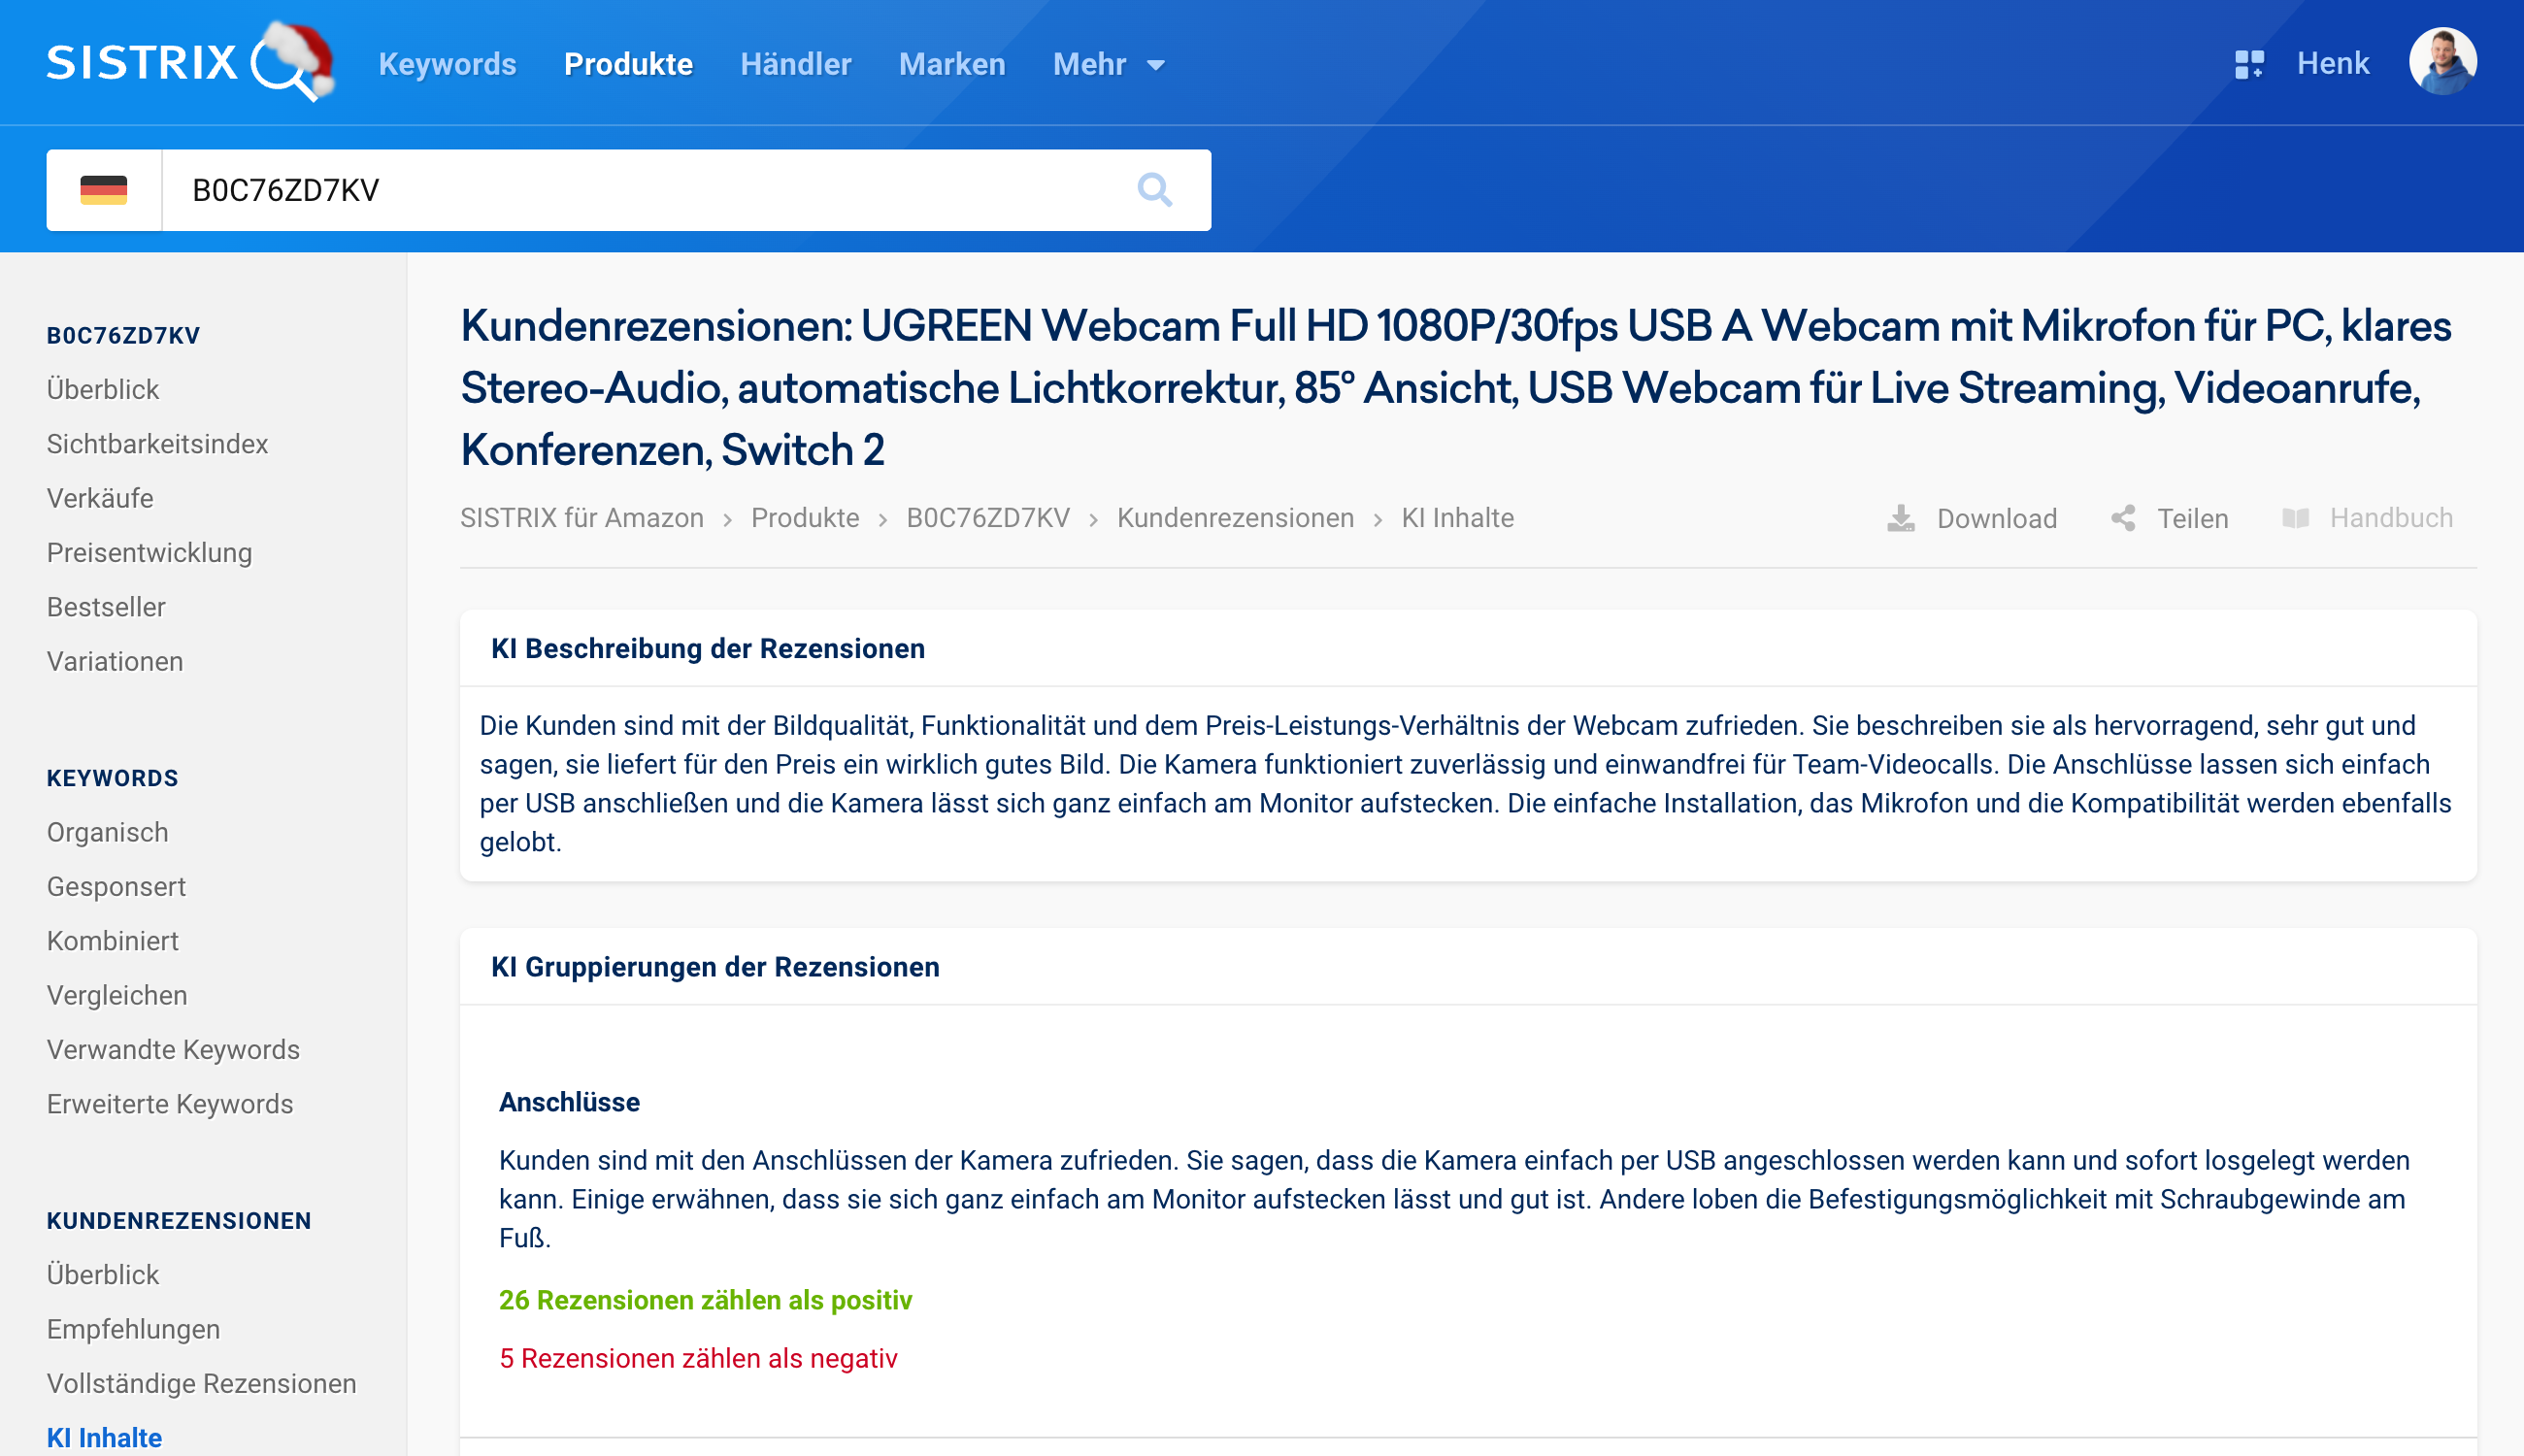Open Verwandte Keywords in the sidebar
Viewport: 2524px width, 1456px height.
click(x=173, y=1050)
